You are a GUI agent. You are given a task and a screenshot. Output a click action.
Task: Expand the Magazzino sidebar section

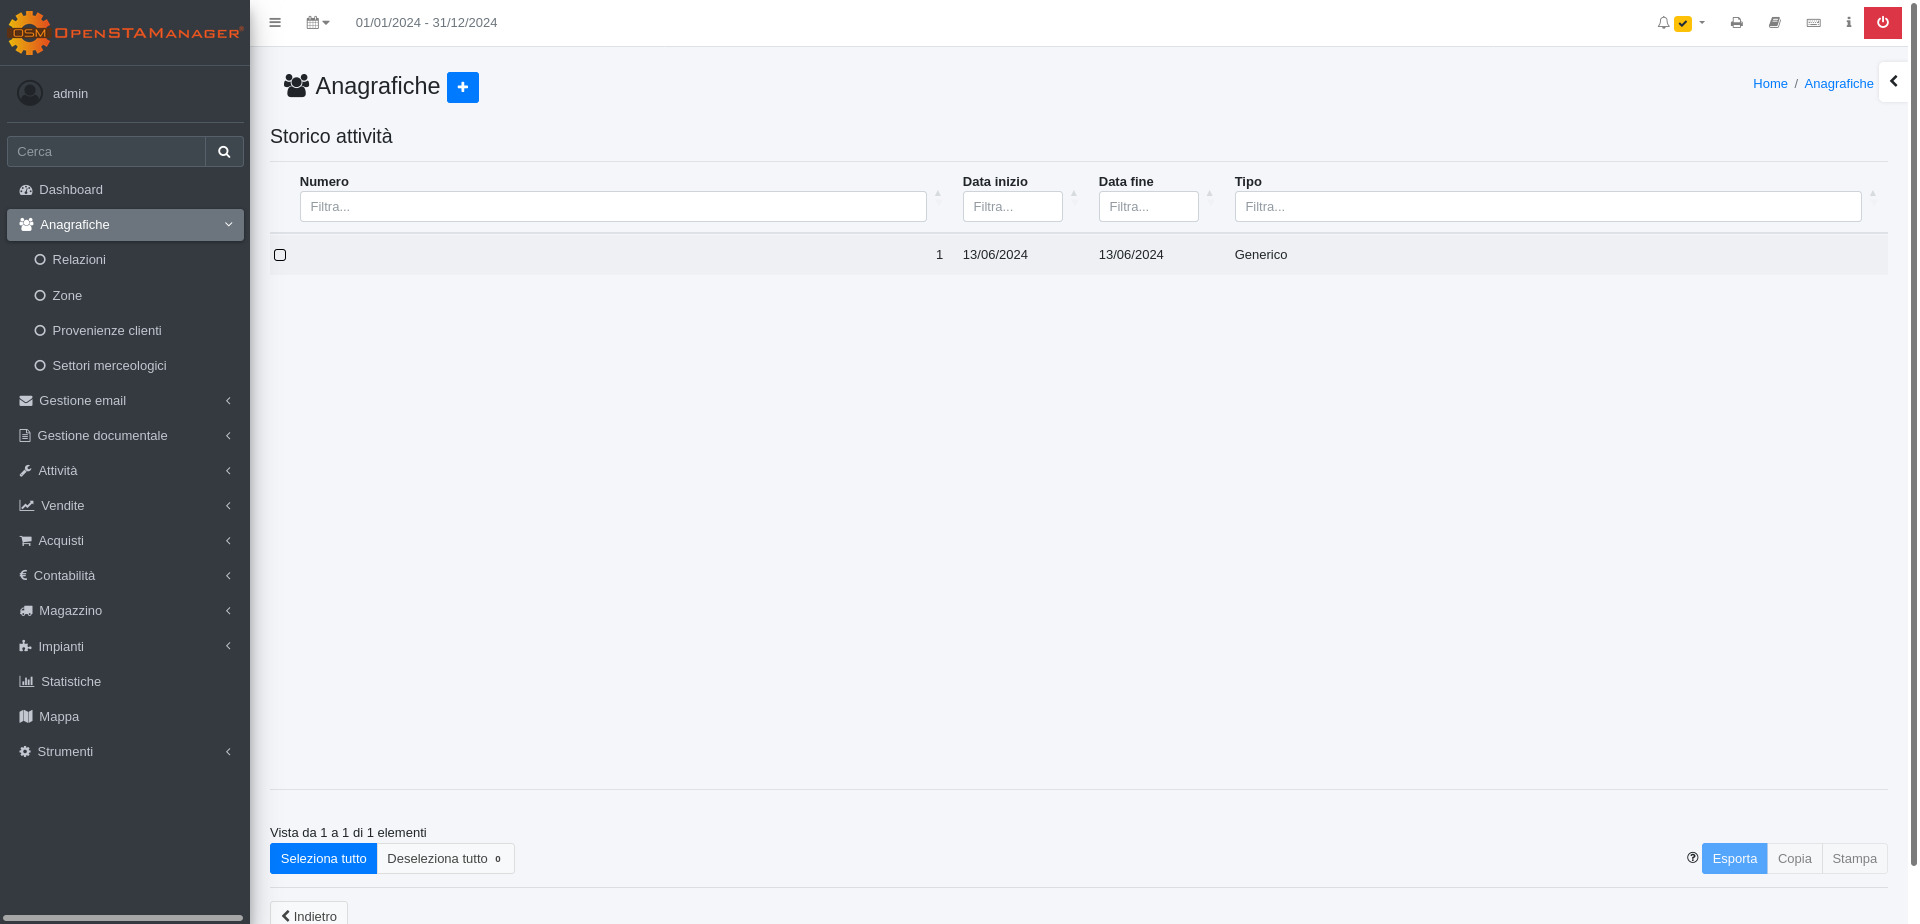(x=125, y=611)
